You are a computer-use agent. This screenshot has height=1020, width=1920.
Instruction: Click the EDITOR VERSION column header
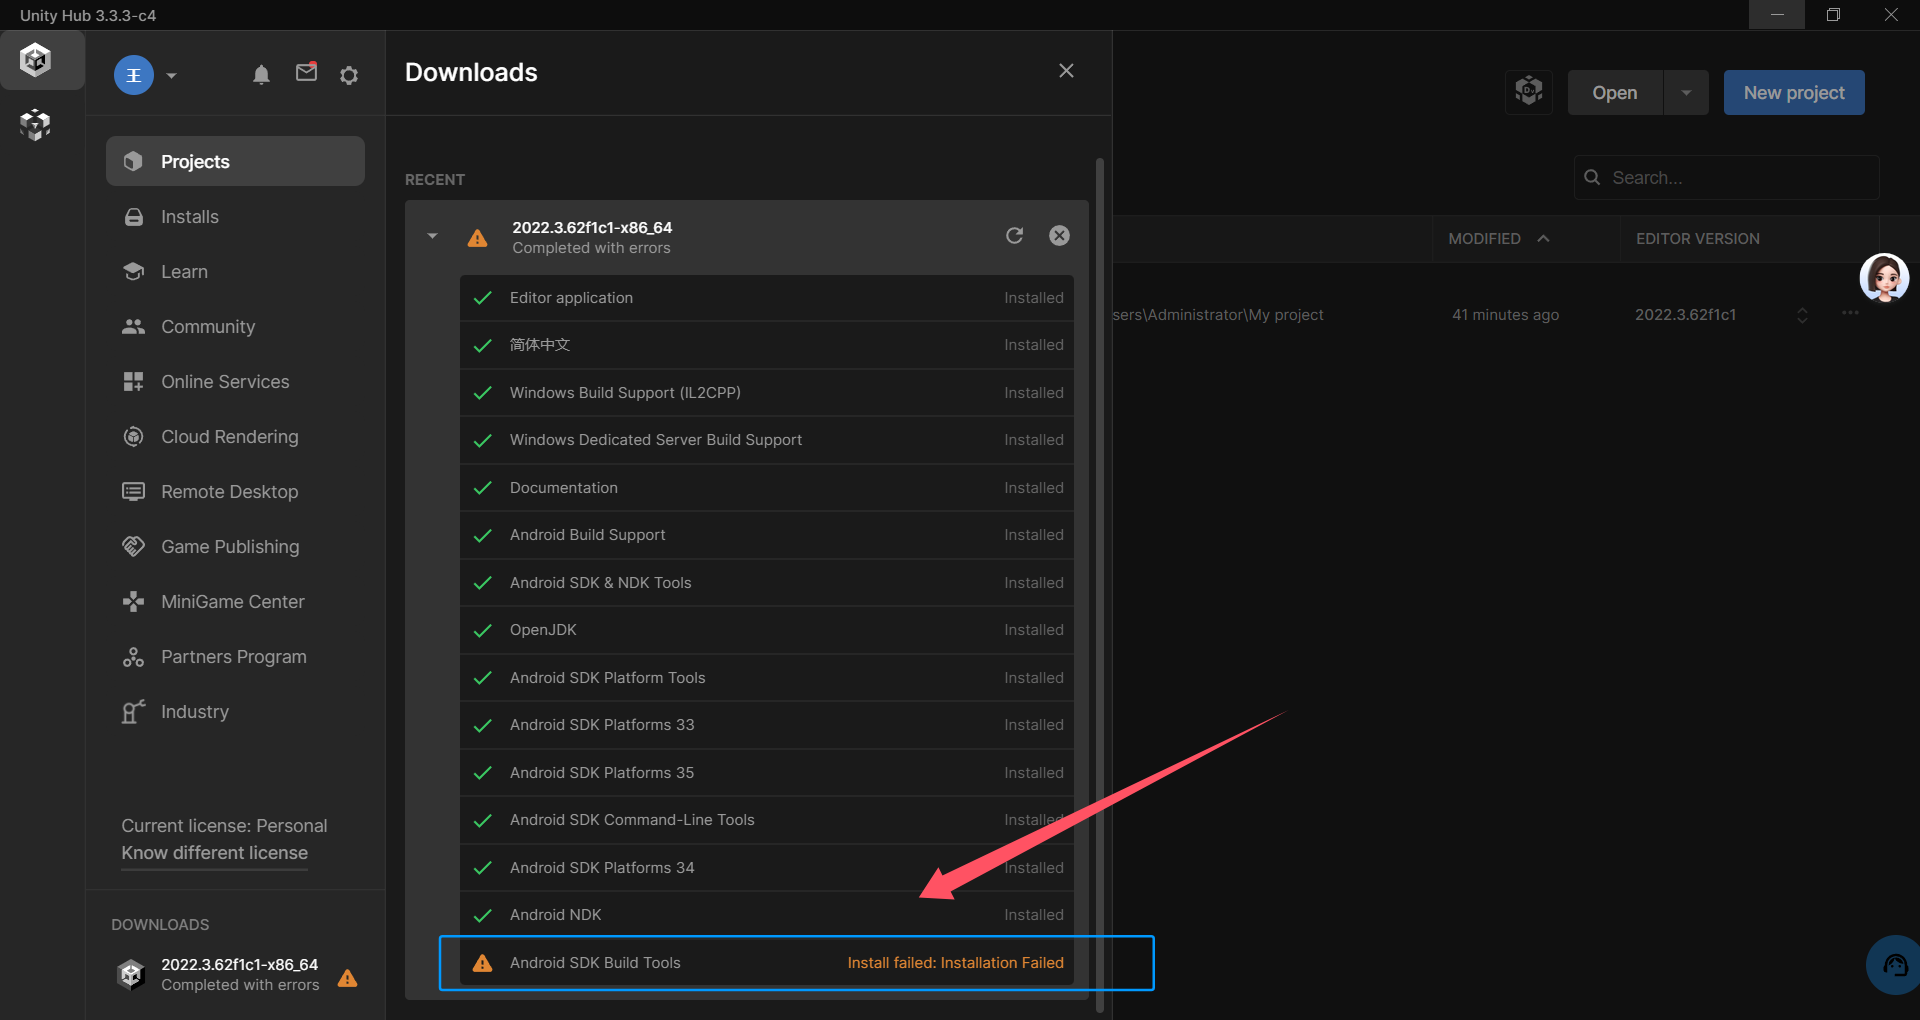[1697, 239]
